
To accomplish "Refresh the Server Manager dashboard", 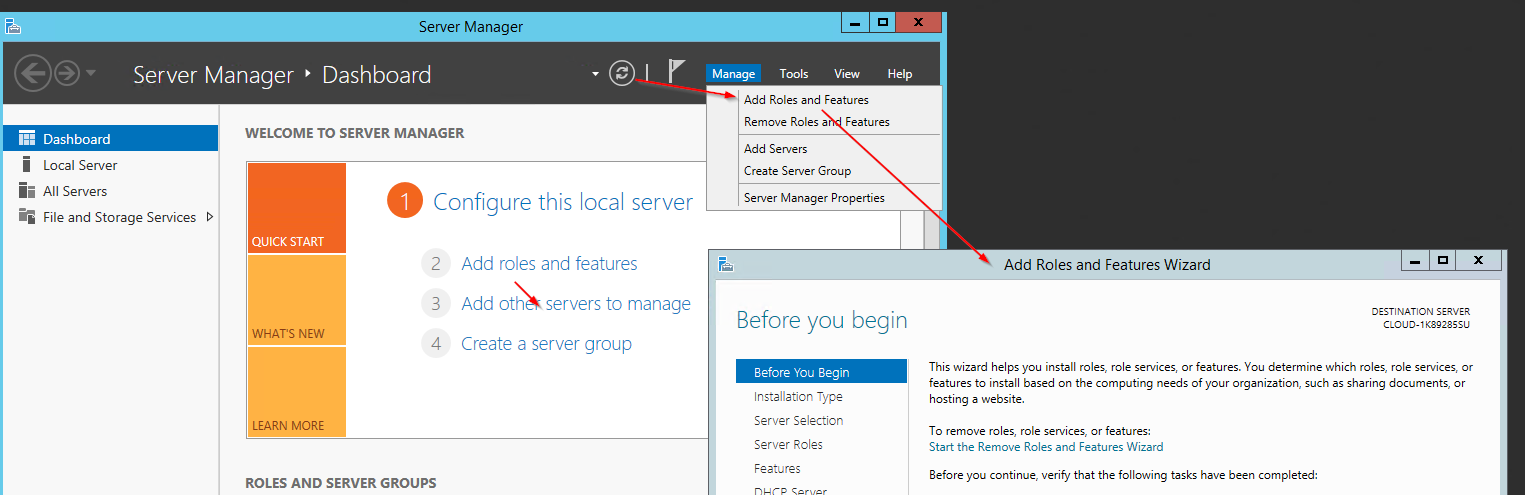I will 622,73.
